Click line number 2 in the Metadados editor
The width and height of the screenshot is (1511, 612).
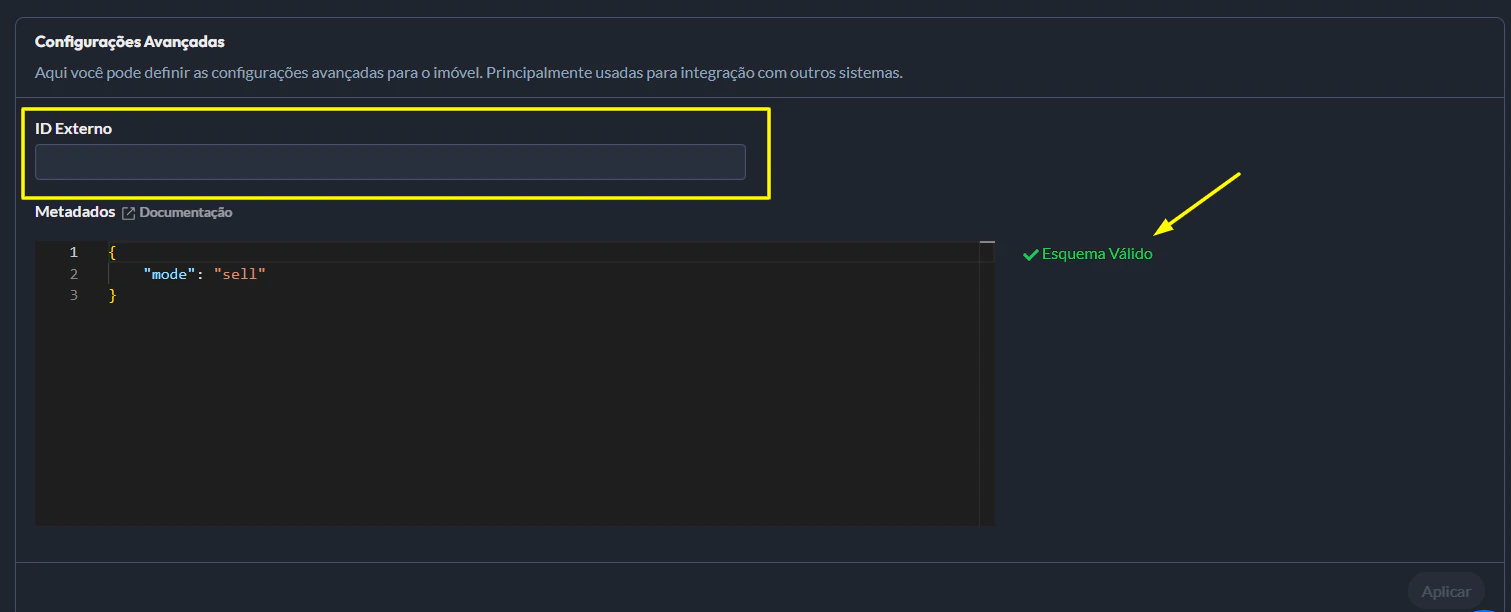click(x=74, y=273)
